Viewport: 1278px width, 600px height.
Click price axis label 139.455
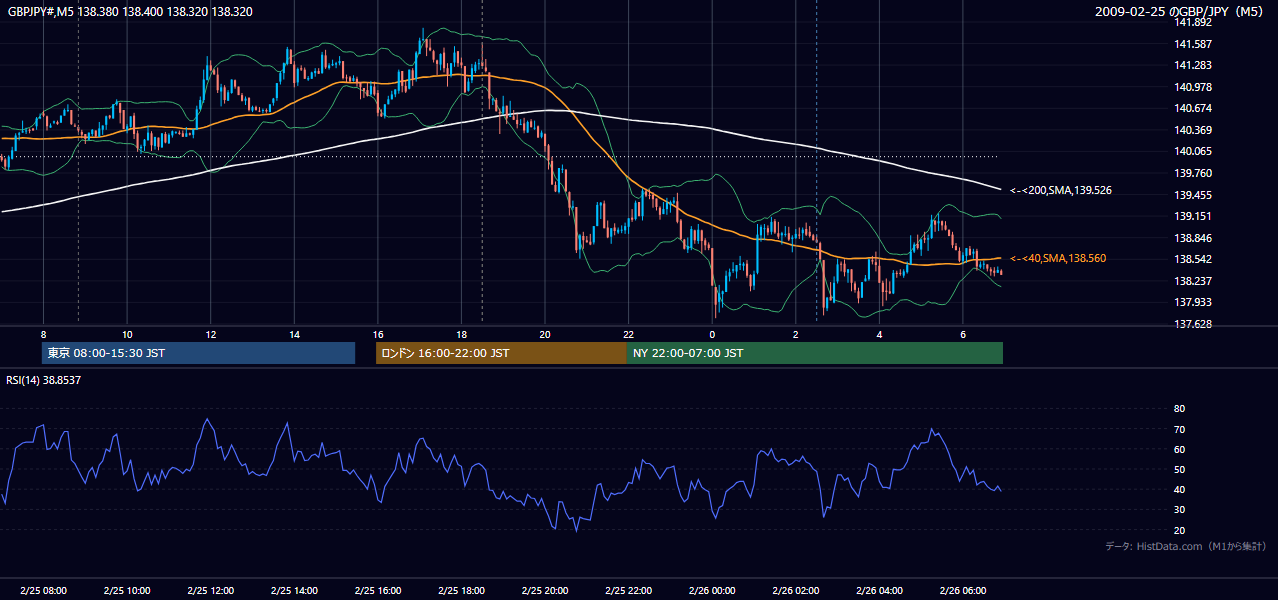point(1193,195)
